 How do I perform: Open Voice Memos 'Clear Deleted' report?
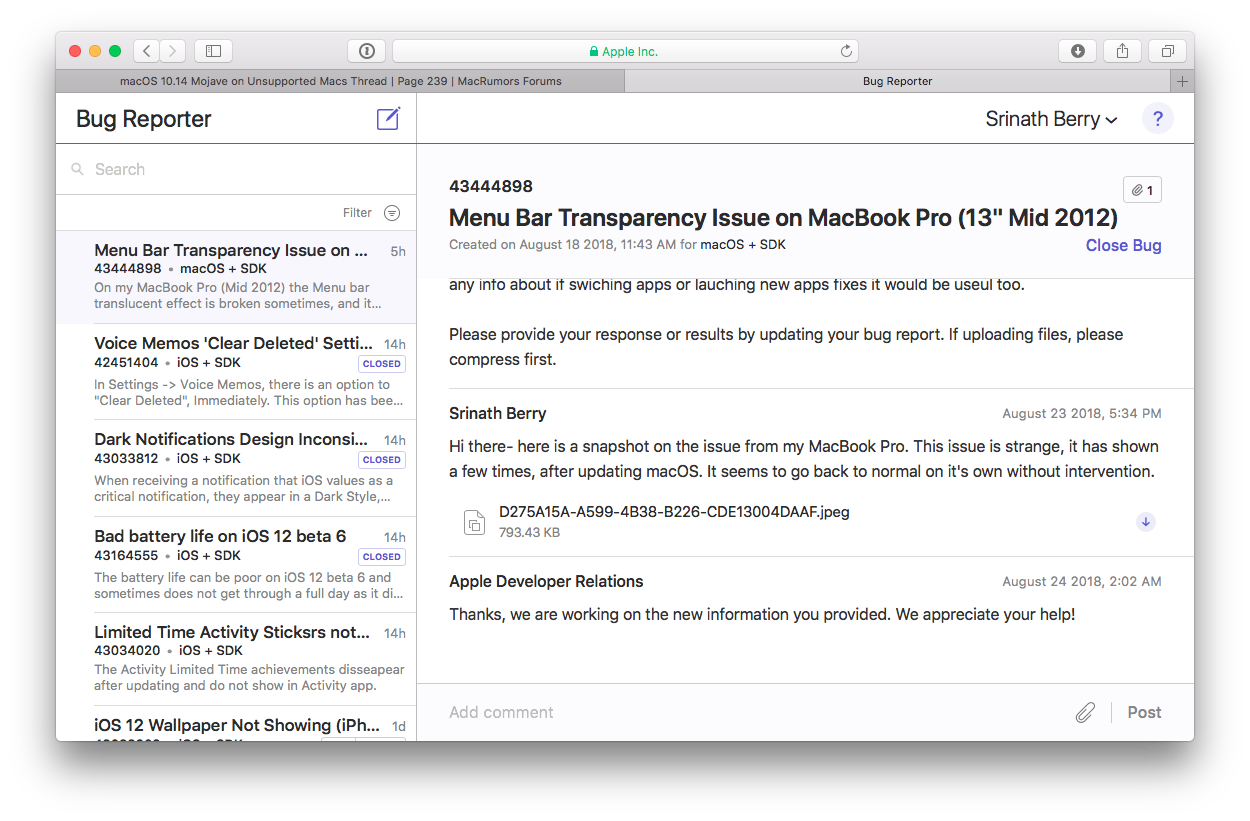click(x=236, y=371)
